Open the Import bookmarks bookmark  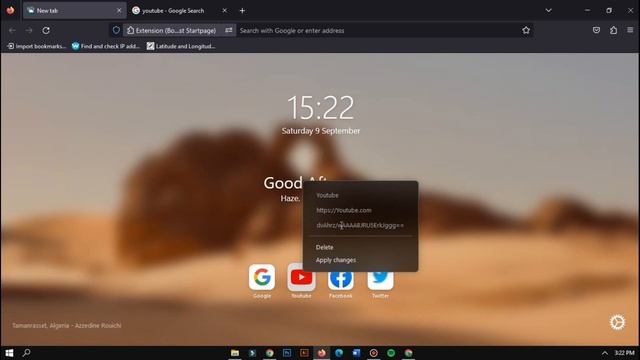36,46
